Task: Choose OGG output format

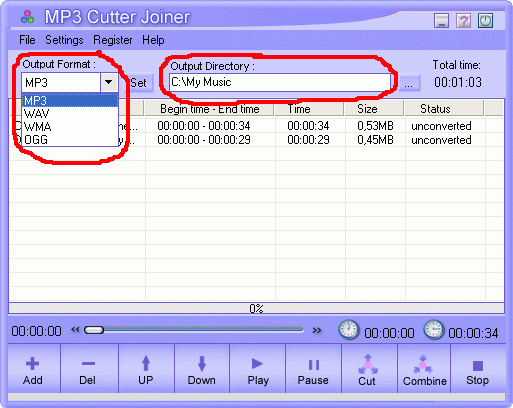Action: [x=70, y=140]
